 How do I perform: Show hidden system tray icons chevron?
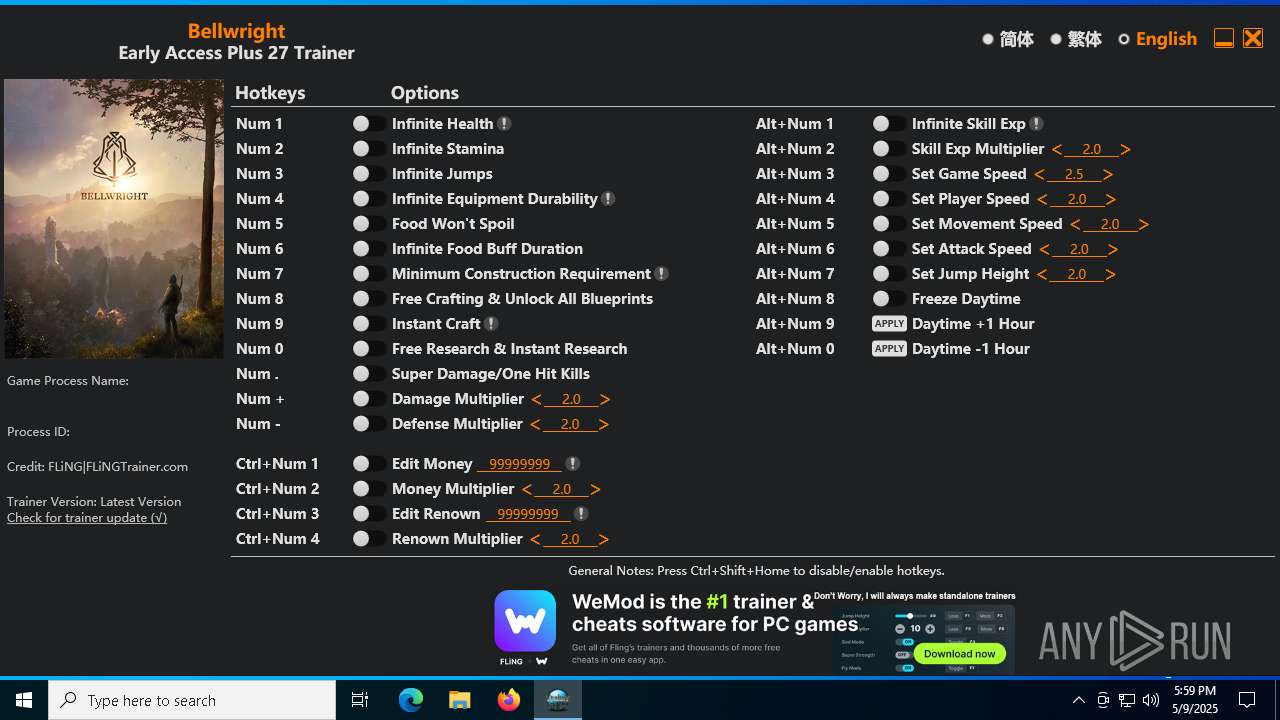click(1078, 700)
